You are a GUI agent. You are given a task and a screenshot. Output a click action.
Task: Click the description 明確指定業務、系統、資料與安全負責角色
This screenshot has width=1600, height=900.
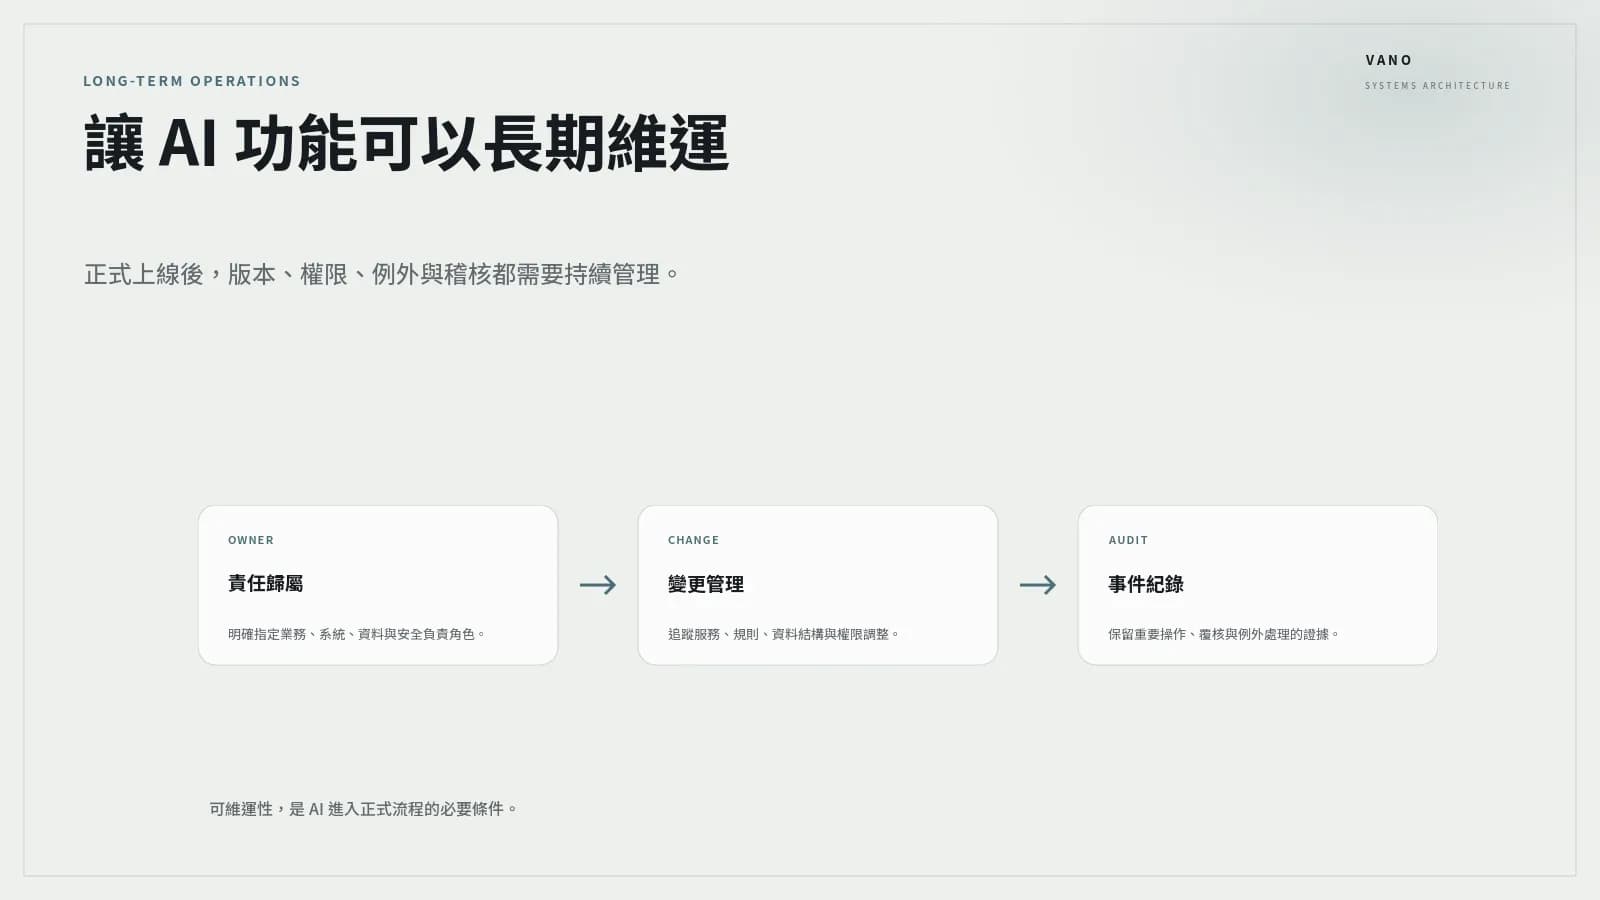pyautogui.click(x=357, y=634)
